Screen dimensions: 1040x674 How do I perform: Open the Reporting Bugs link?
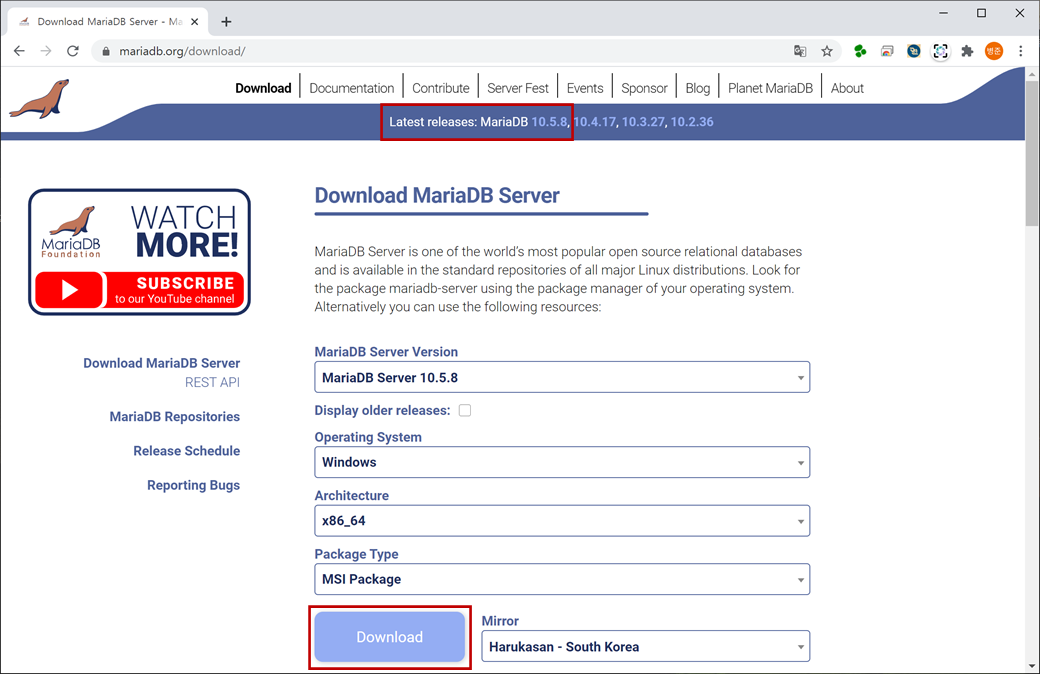click(x=194, y=485)
